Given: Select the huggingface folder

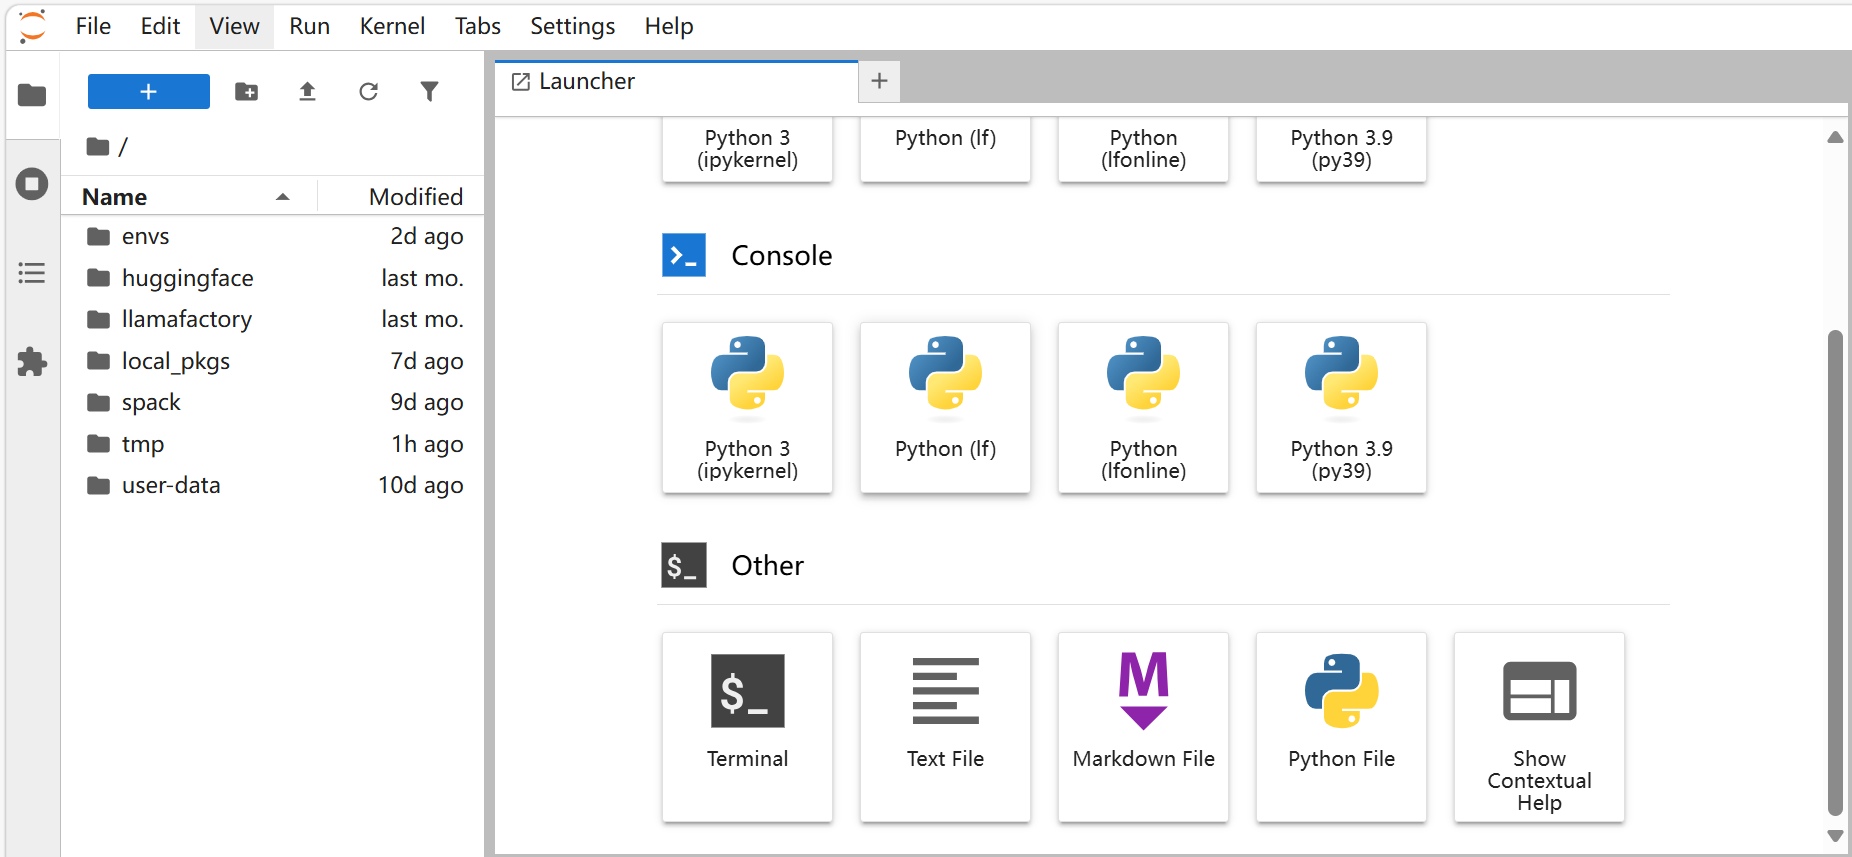Looking at the screenshot, I should [188, 278].
